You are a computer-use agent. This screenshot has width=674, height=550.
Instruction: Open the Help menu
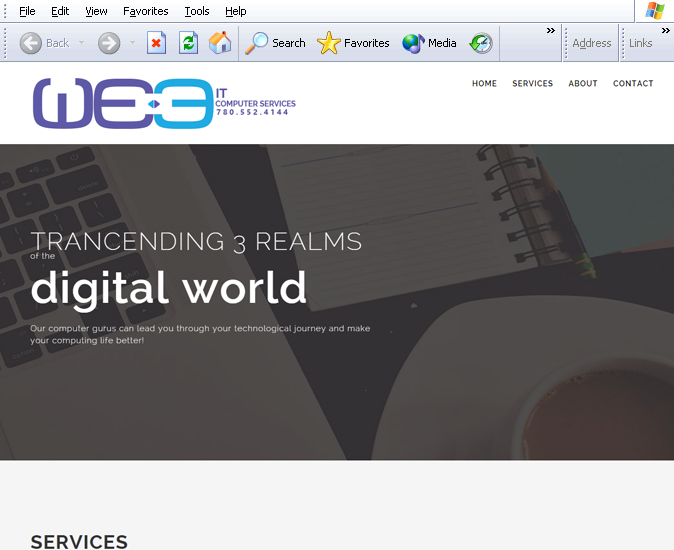(235, 11)
